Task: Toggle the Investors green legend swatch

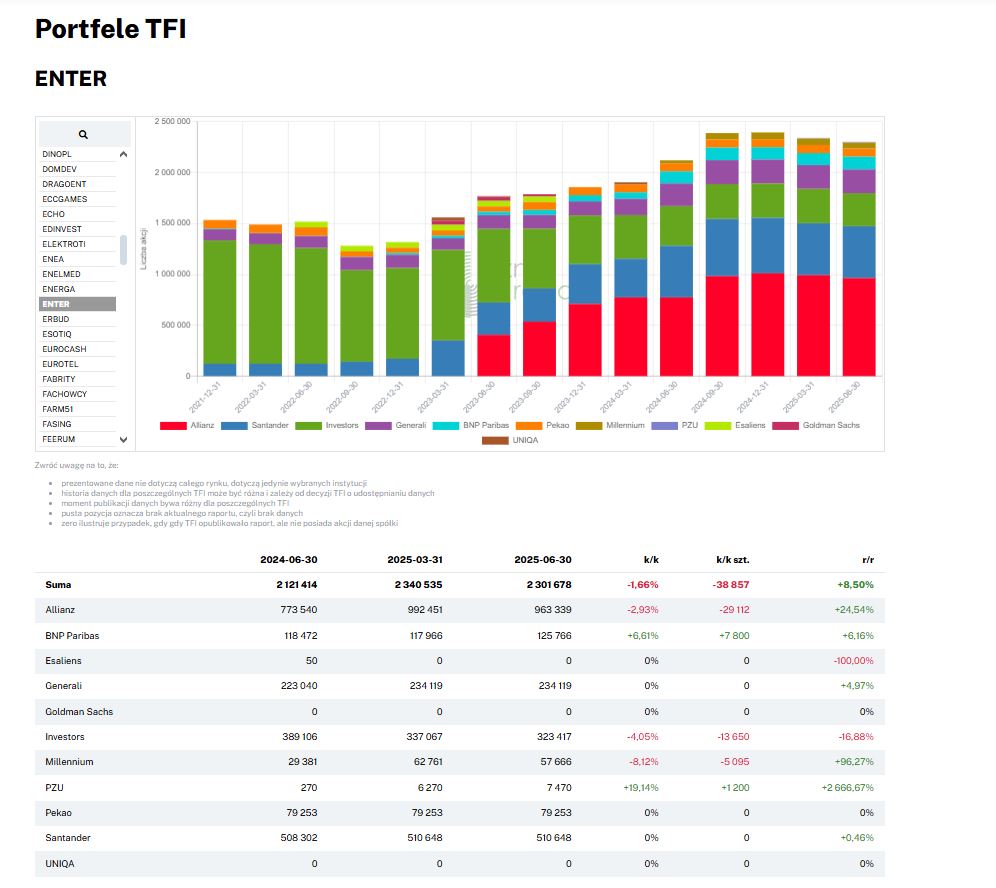Action: 308,426
